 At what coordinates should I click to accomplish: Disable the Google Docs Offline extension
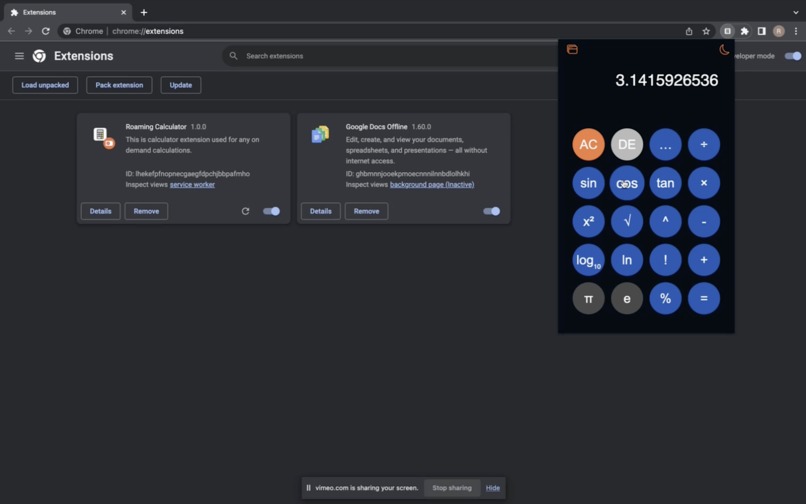pos(491,211)
